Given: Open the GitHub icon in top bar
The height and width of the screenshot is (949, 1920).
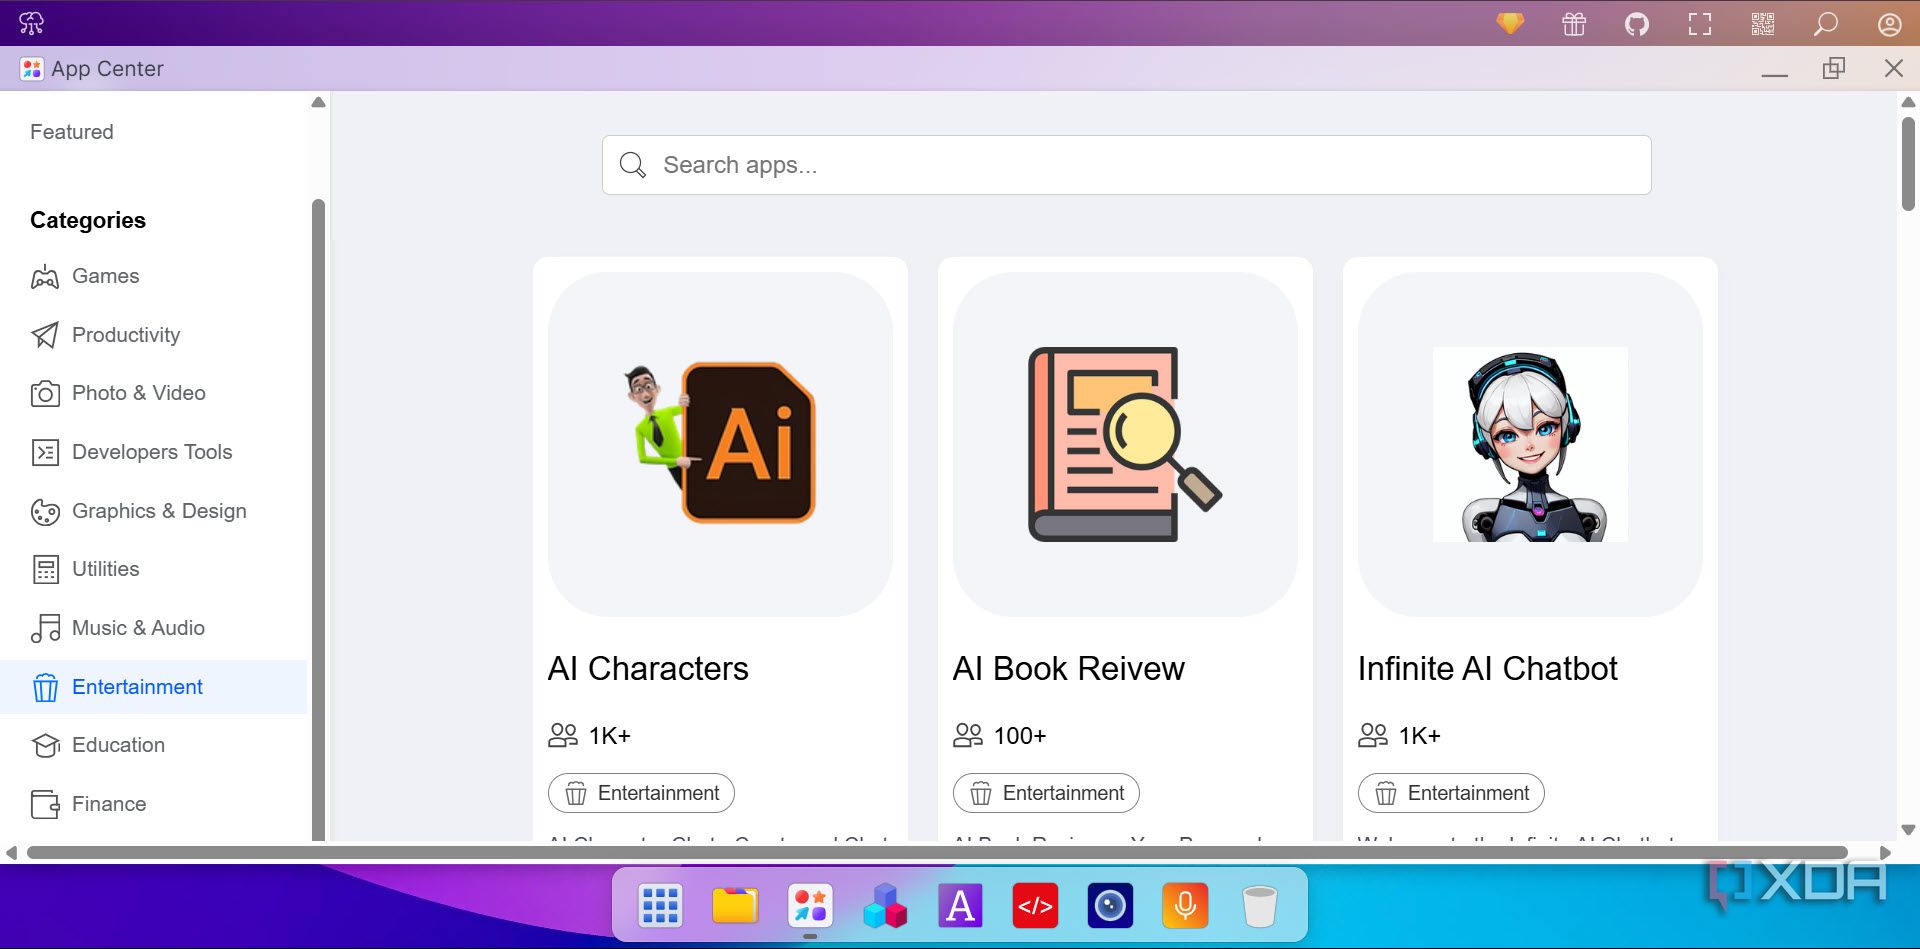Looking at the screenshot, I should (1637, 24).
